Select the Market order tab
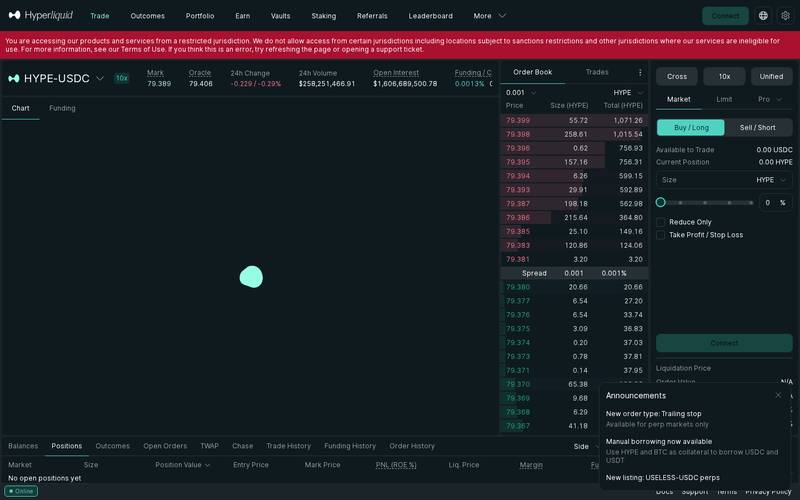The width and height of the screenshot is (800, 500). click(679, 99)
